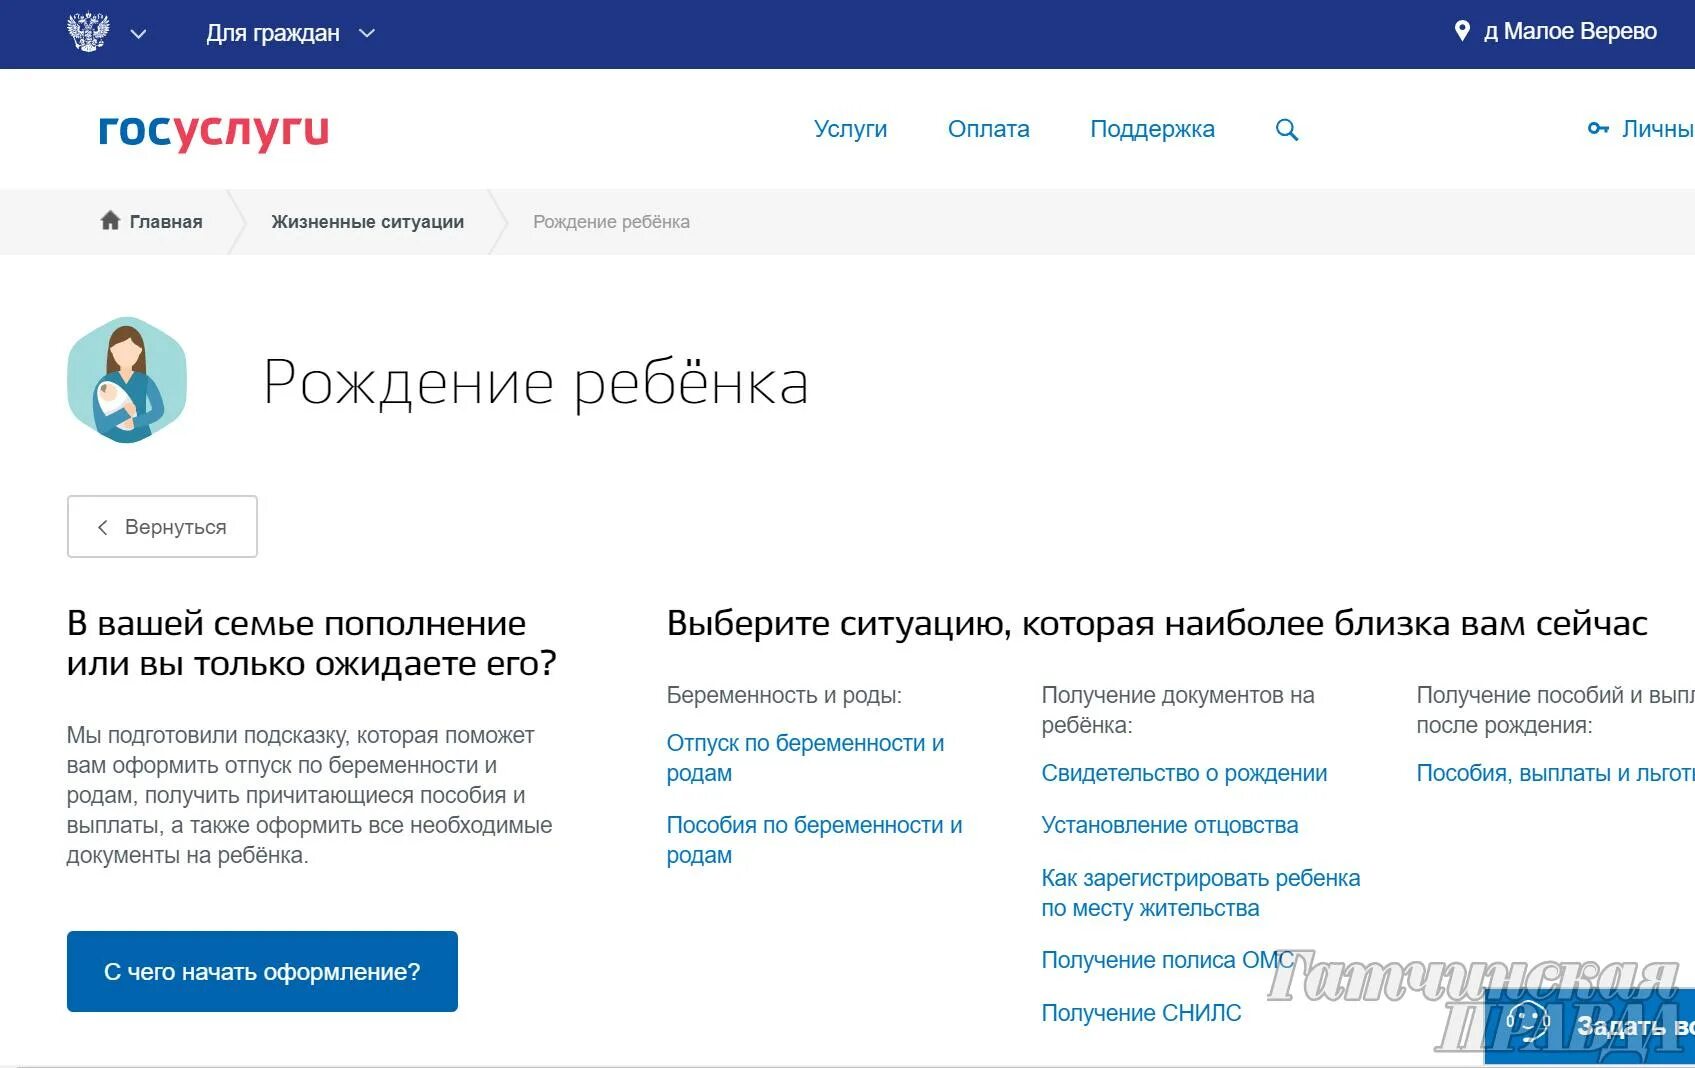Click the home icon in breadcrumbs
The width and height of the screenshot is (1695, 1068).
[110, 220]
